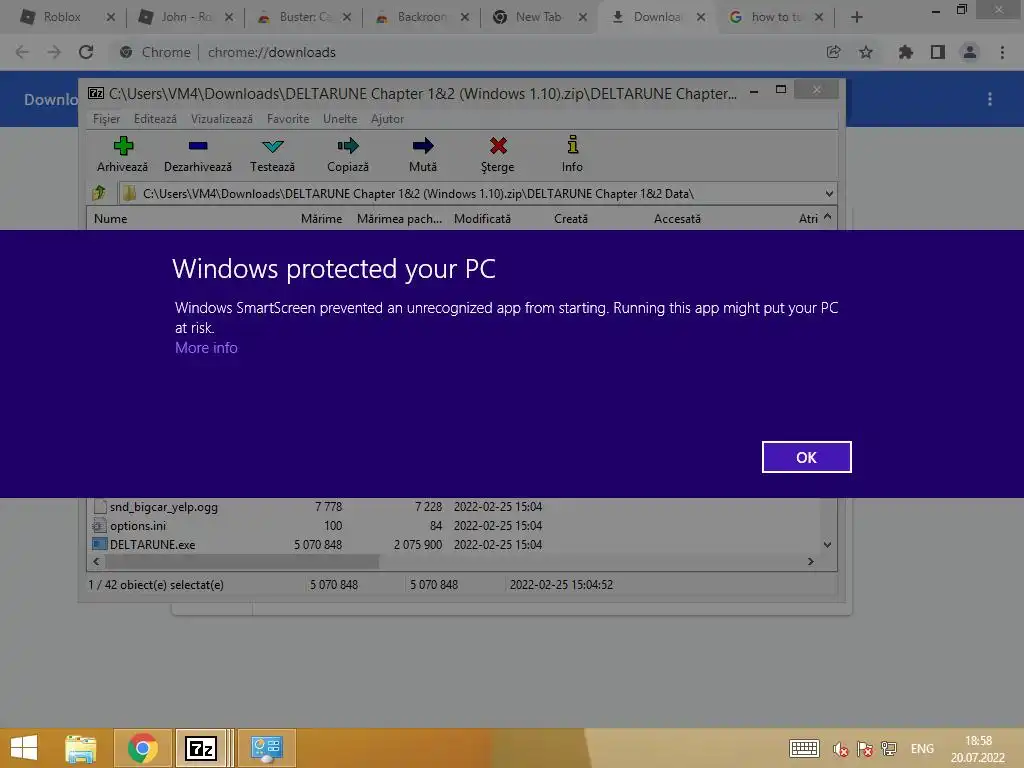The image size is (1024, 768).
Task: Open the Fișier menu
Action: click(106, 119)
